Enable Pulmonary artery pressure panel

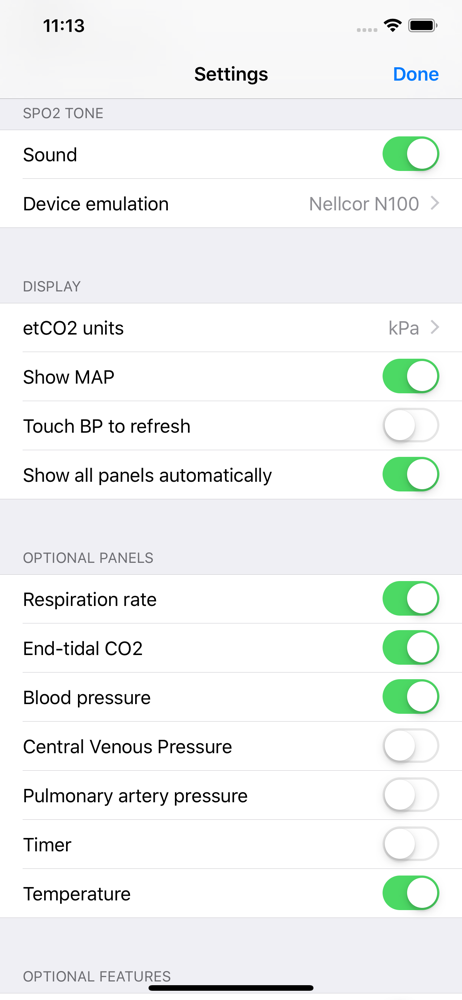coord(411,795)
